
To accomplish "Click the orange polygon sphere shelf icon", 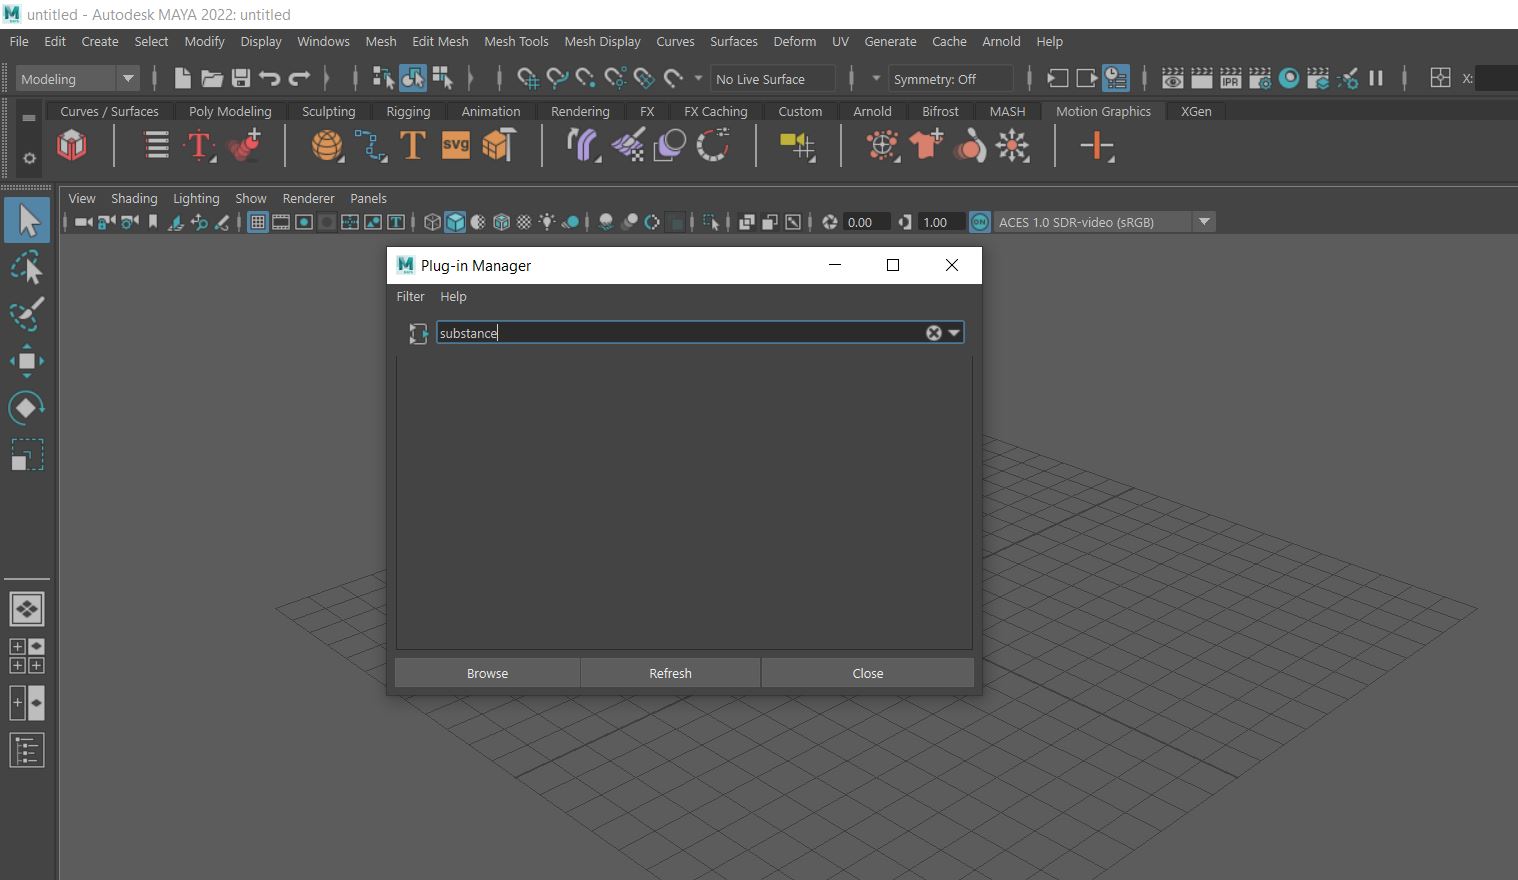I will click(x=326, y=146).
